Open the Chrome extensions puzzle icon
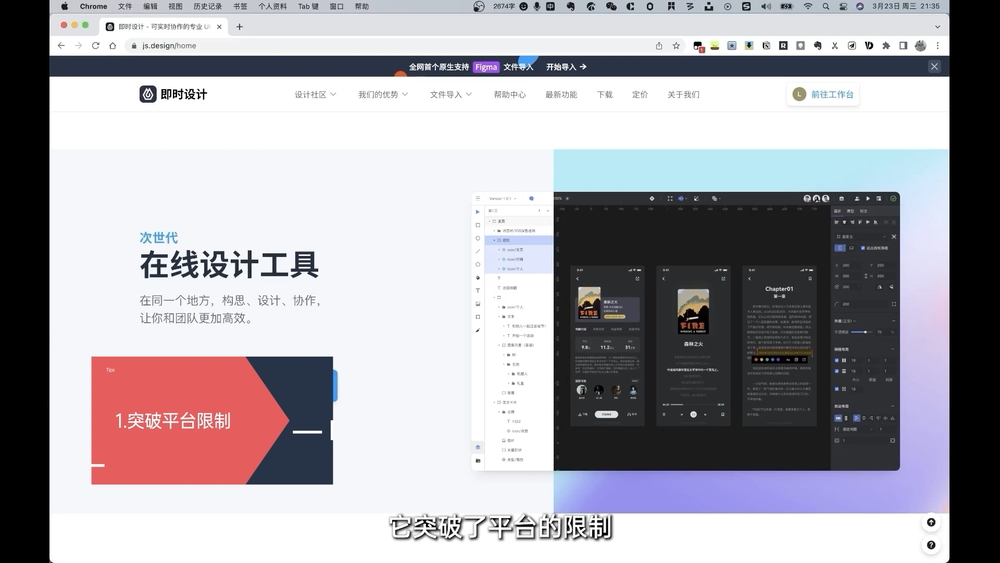The width and height of the screenshot is (1000, 563). [886, 46]
